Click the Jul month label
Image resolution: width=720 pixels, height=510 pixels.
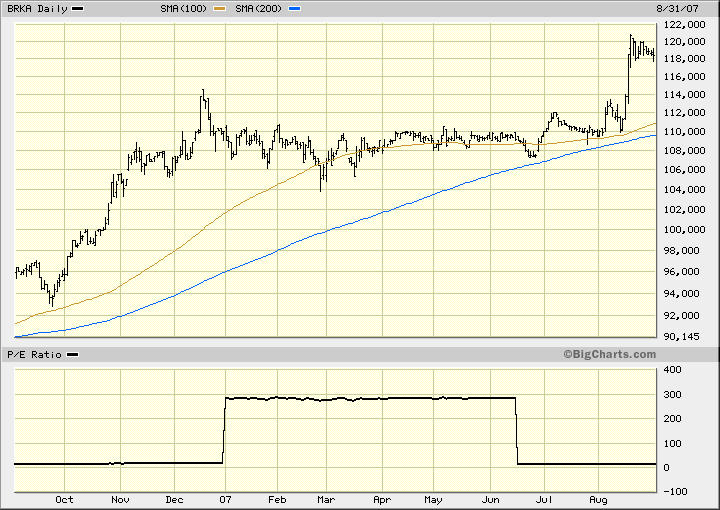pyautogui.click(x=544, y=499)
